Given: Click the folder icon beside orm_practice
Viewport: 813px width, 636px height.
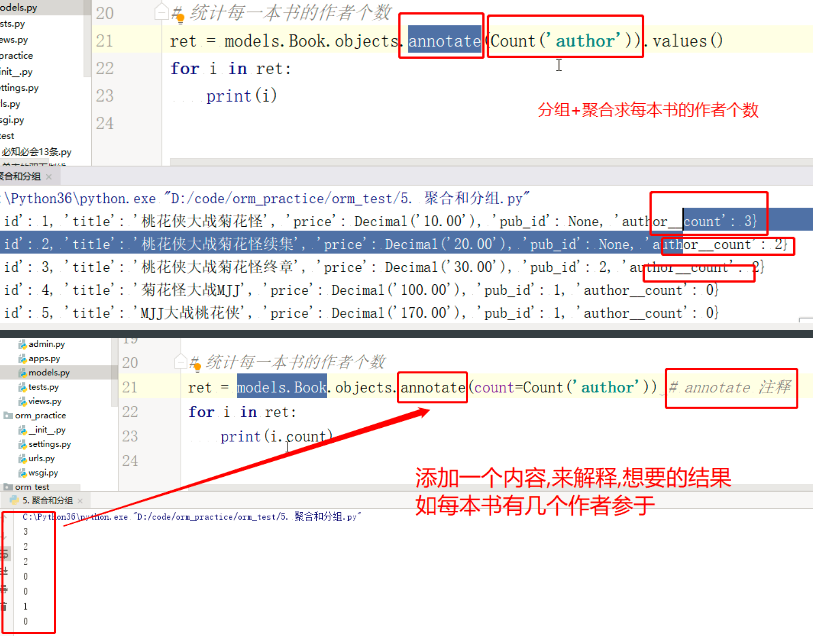Looking at the screenshot, I should pyautogui.click(x=8, y=416).
